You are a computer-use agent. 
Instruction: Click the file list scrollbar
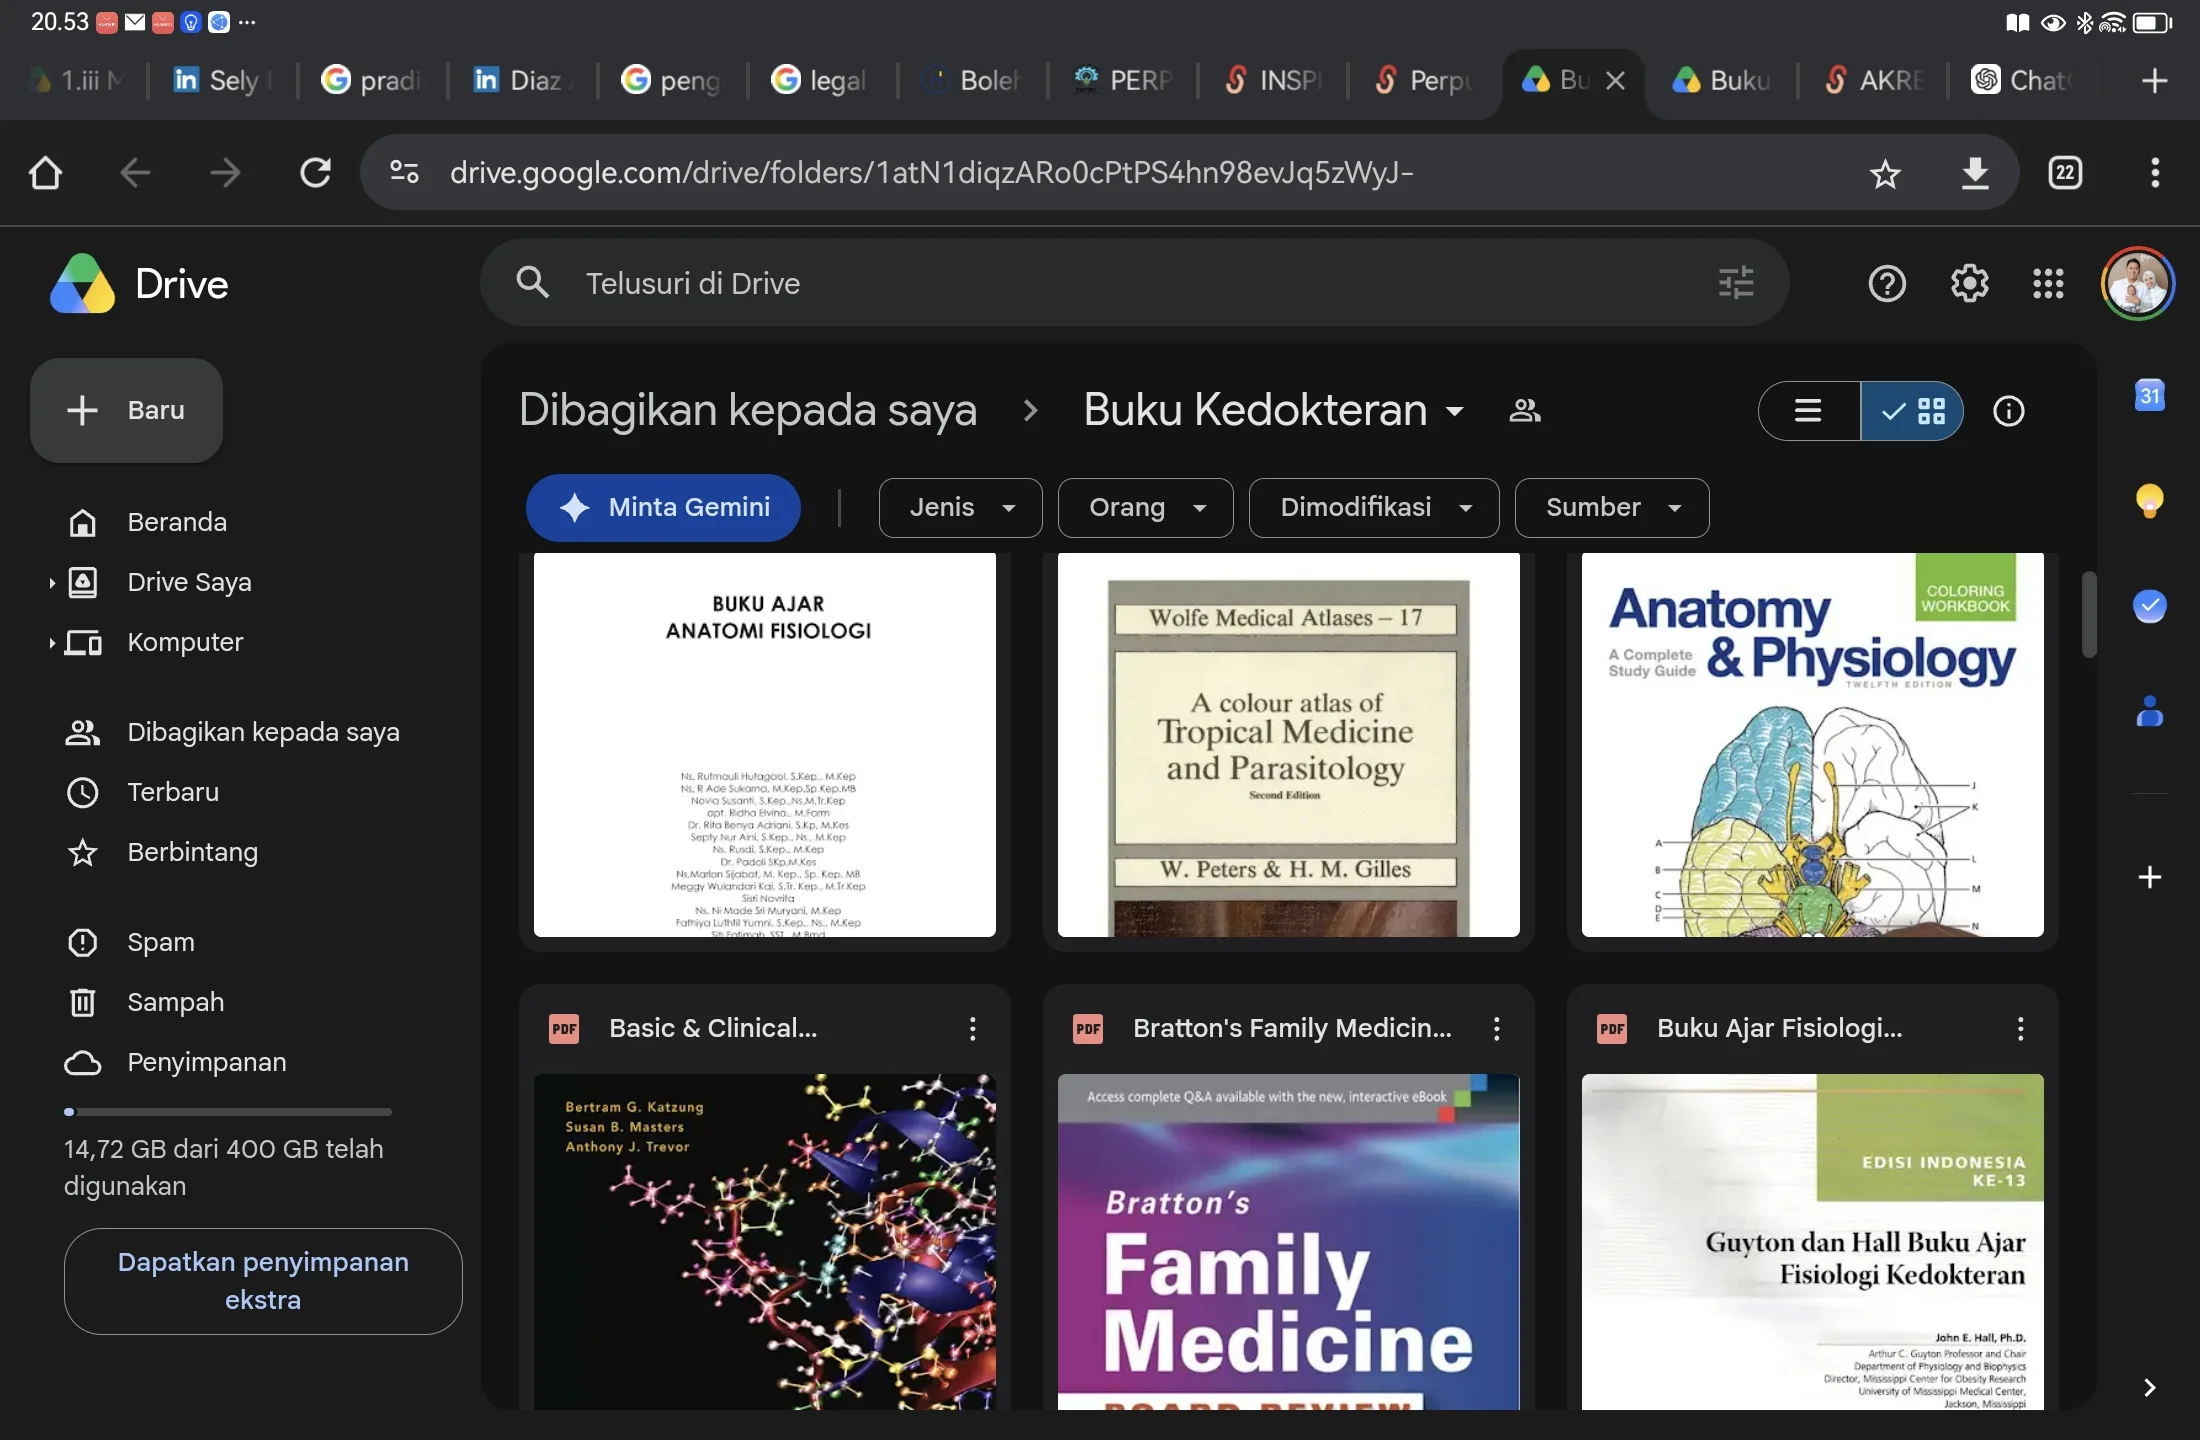(x=2088, y=615)
